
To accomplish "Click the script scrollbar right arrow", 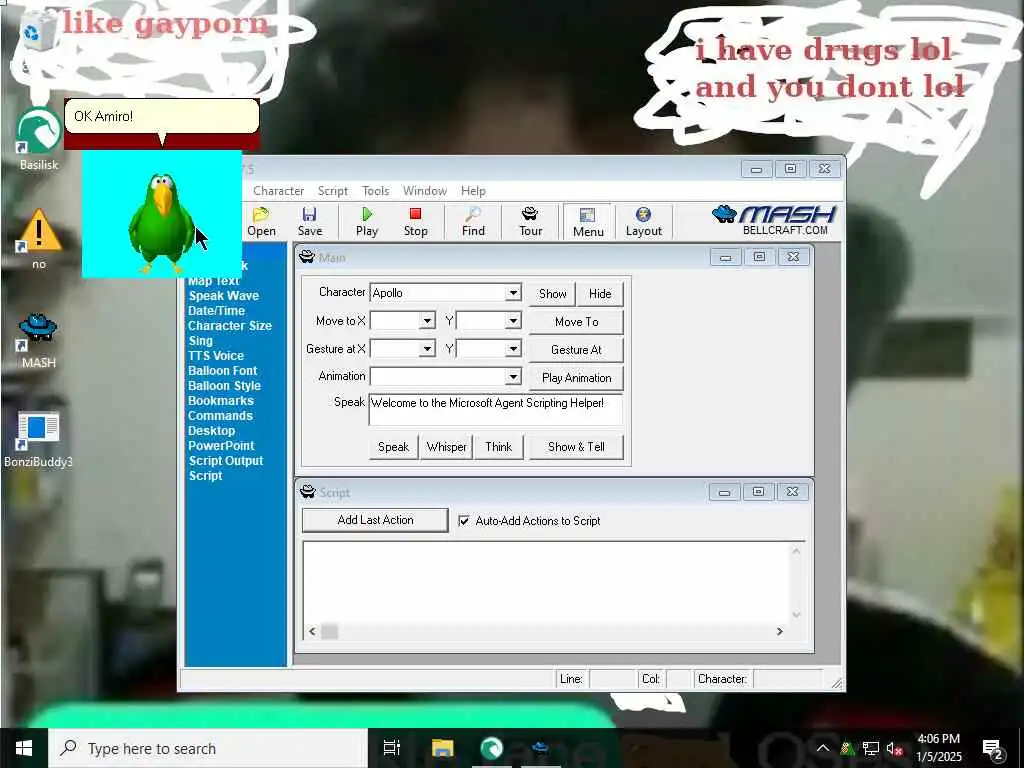I will click(x=779, y=632).
